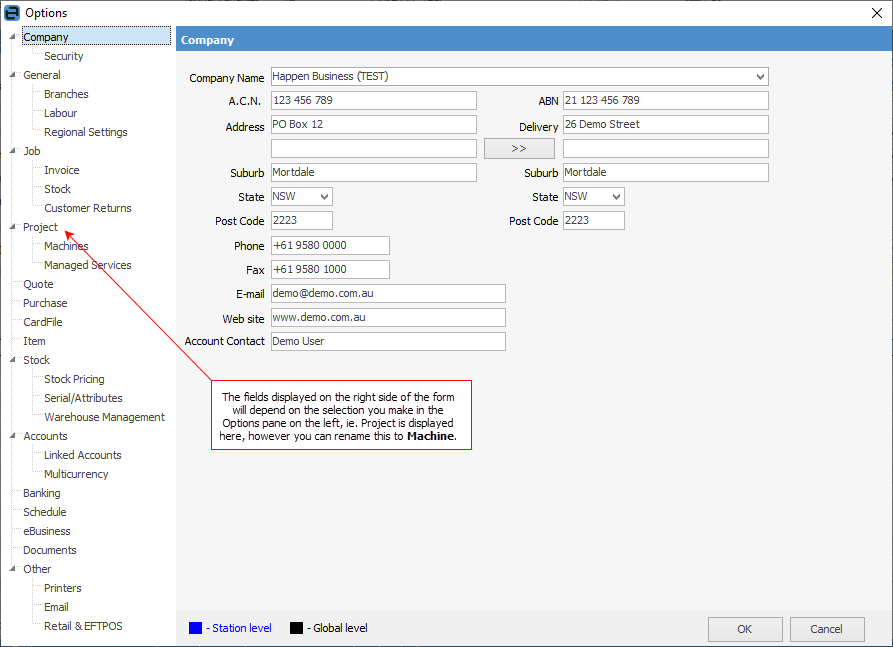Select Linked Accounts option
893x647 pixels.
(x=82, y=455)
